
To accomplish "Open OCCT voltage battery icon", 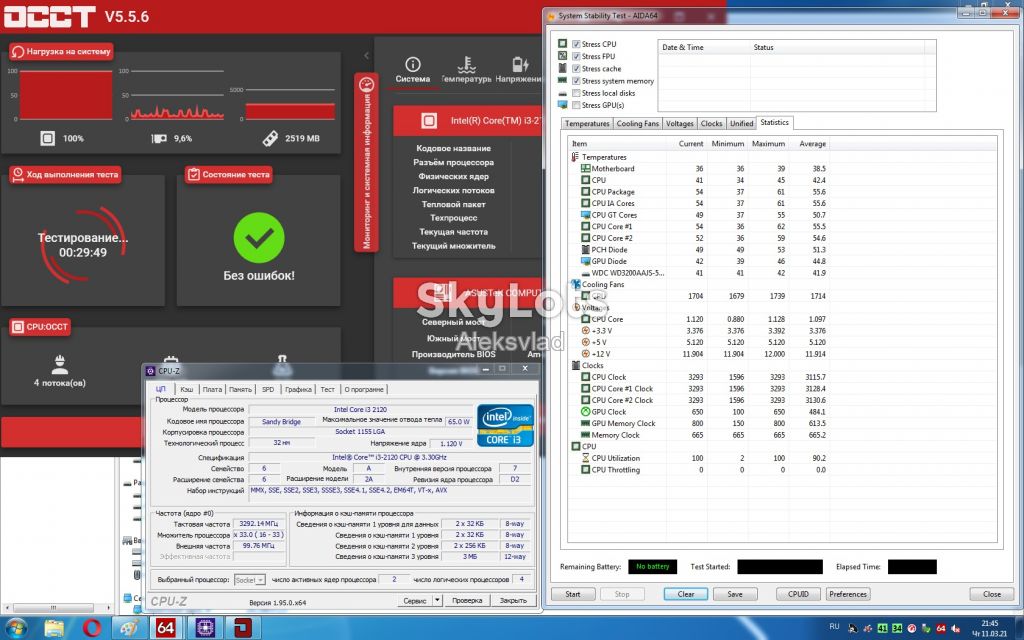I will coord(520,65).
